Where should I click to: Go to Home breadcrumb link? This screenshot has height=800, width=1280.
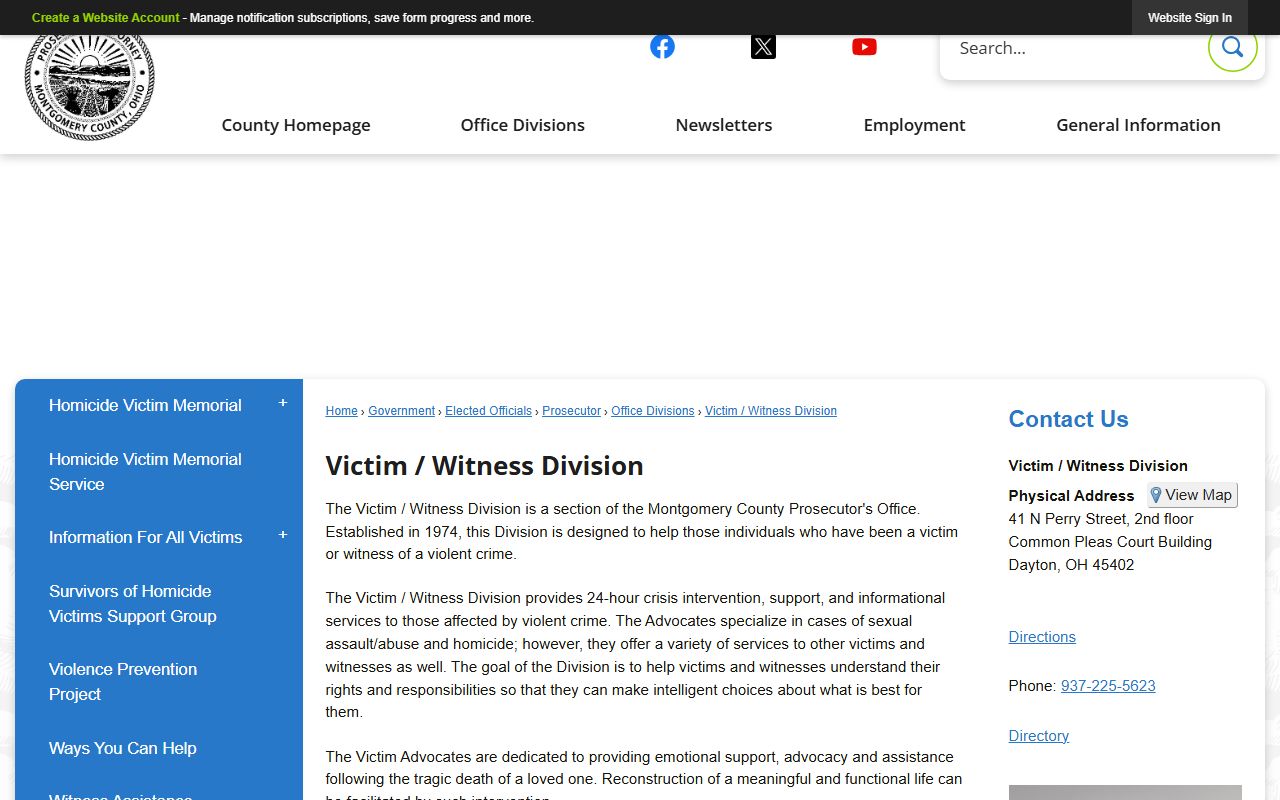point(341,411)
